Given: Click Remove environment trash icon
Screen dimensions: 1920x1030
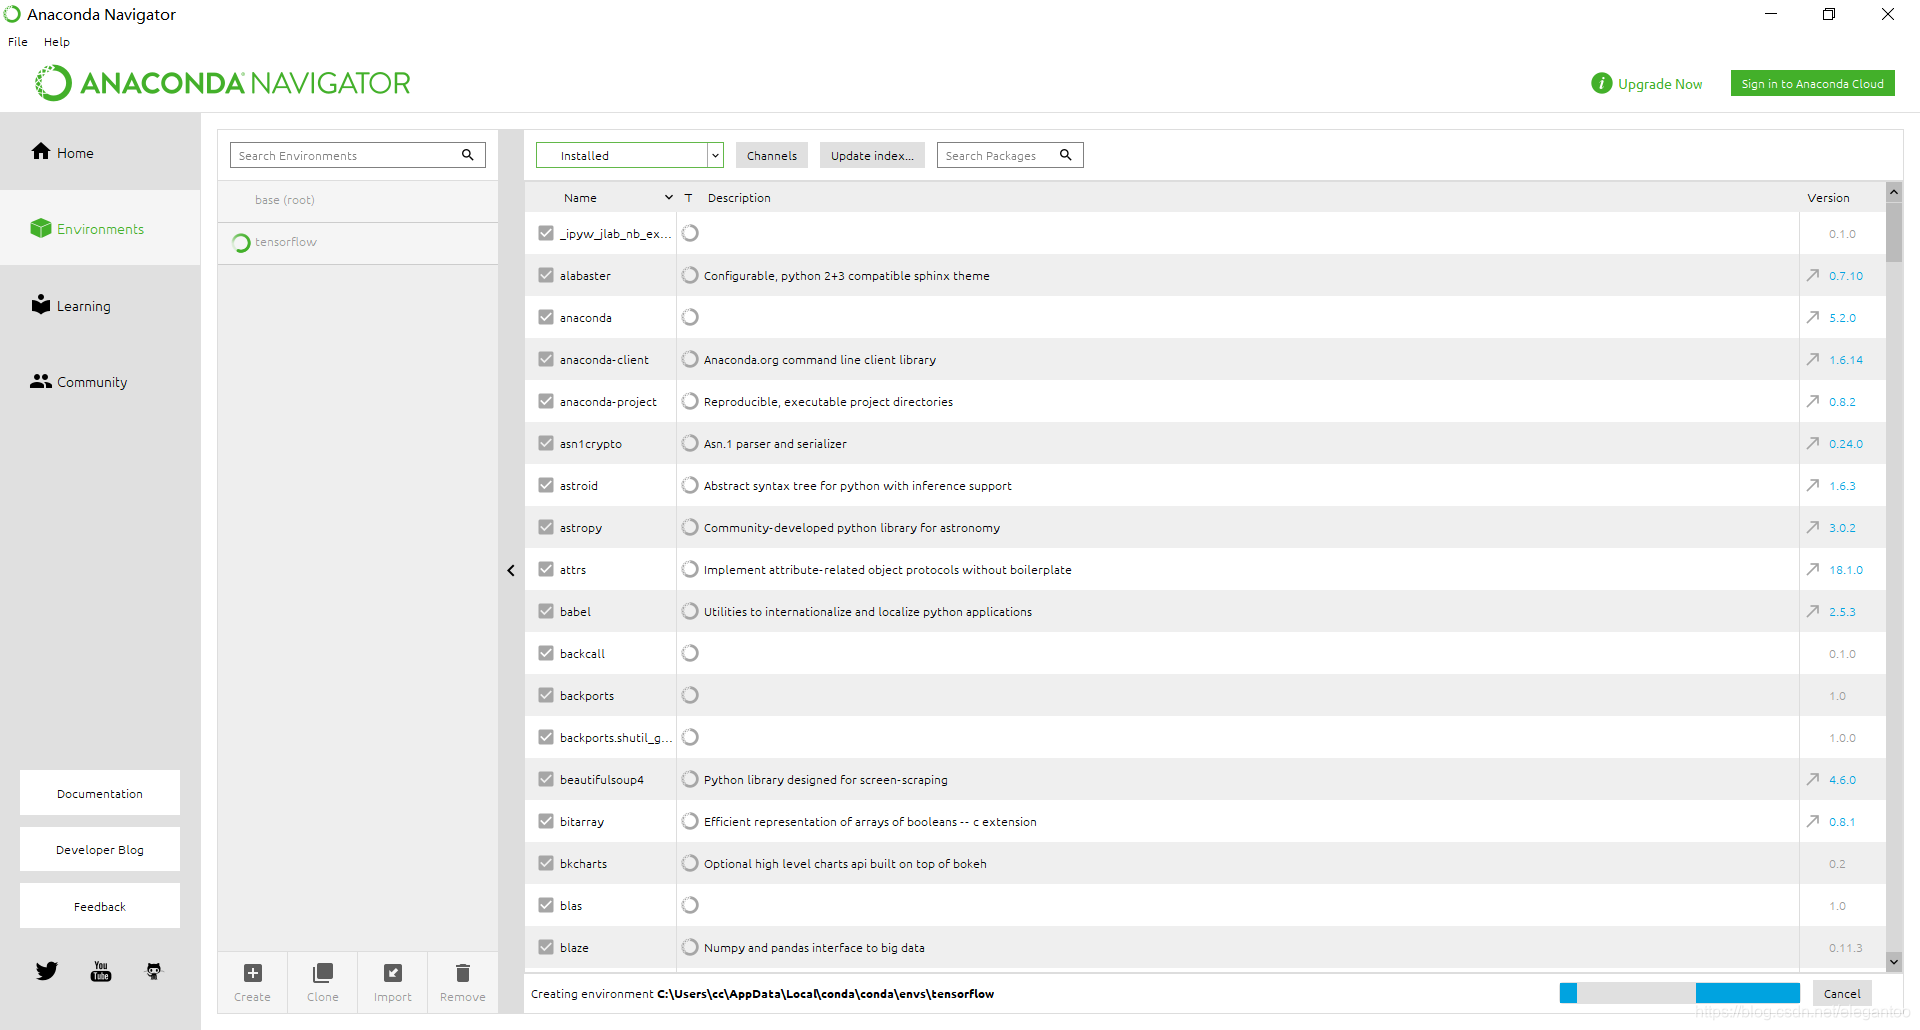Looking at the screenshot, I should [463, 973].
